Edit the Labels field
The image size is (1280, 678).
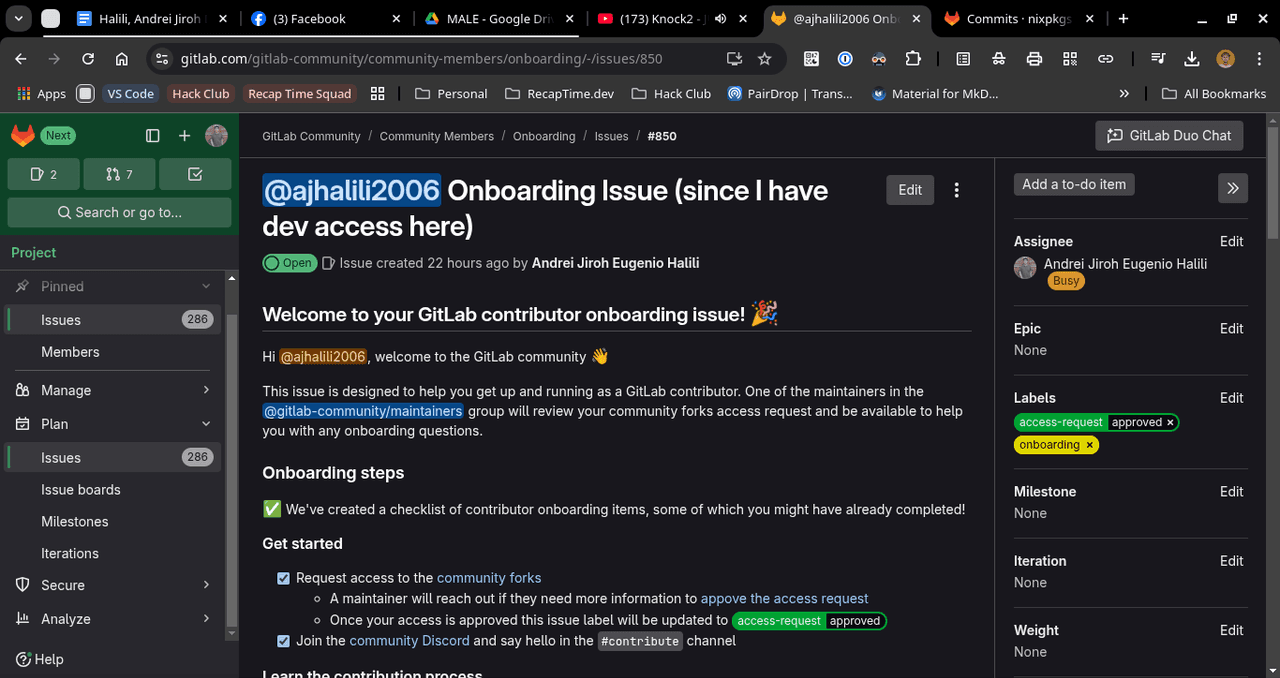coord(1231,398)
